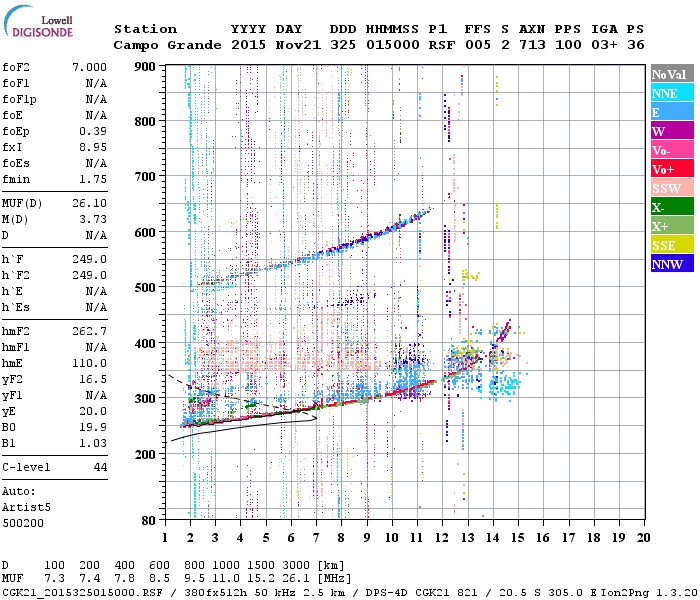700x600 pixels.
Task: Click the fmin value 1.75
Action: click(93, 179)
